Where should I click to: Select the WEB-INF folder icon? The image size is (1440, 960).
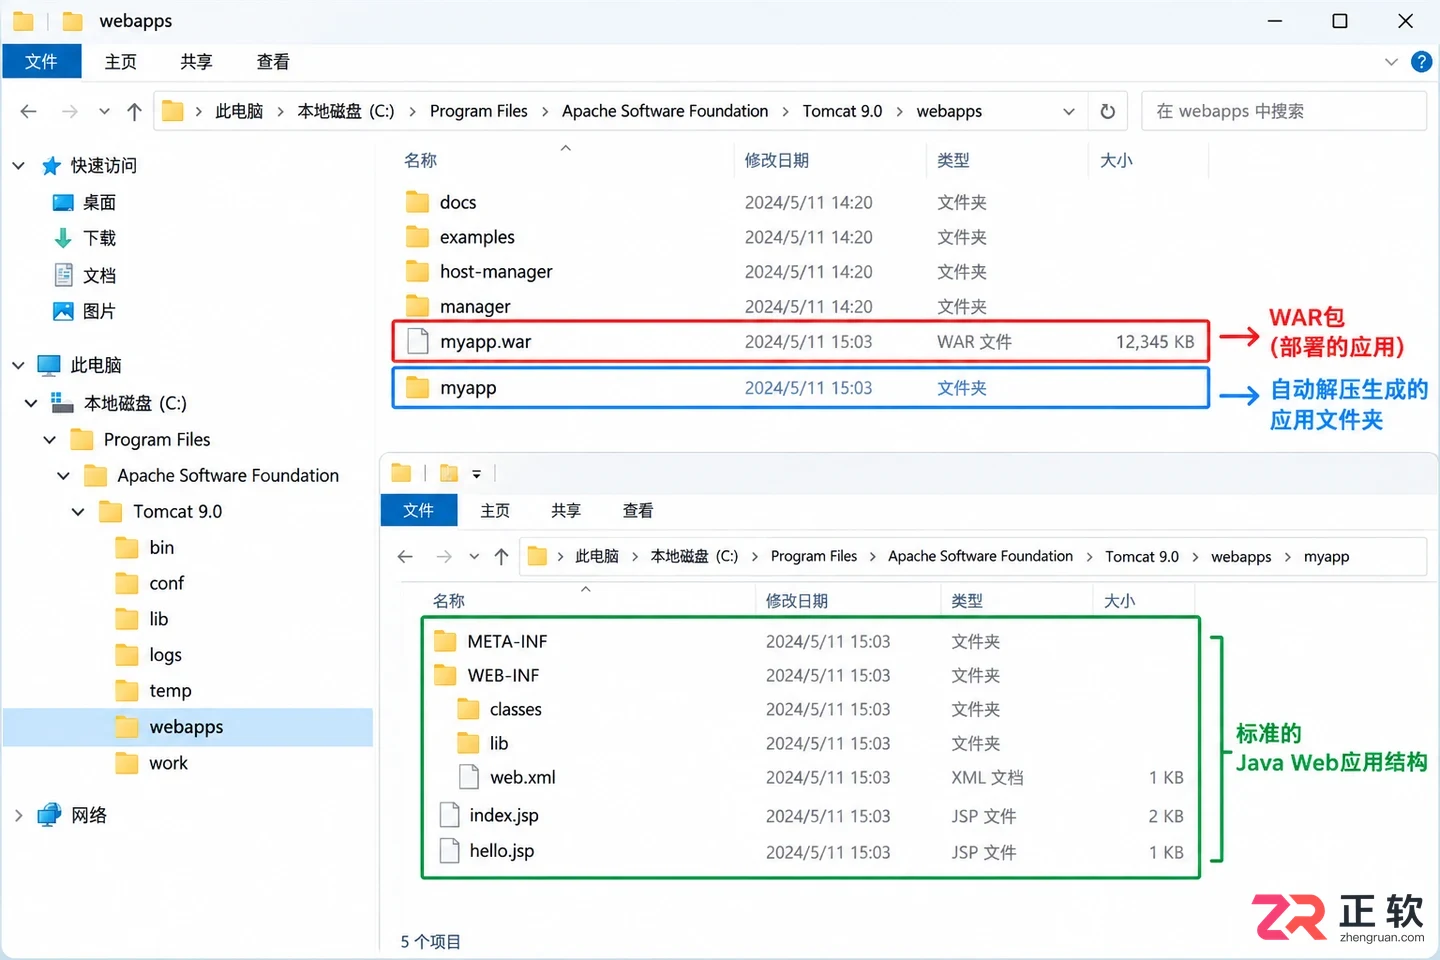tap(445, 675)
